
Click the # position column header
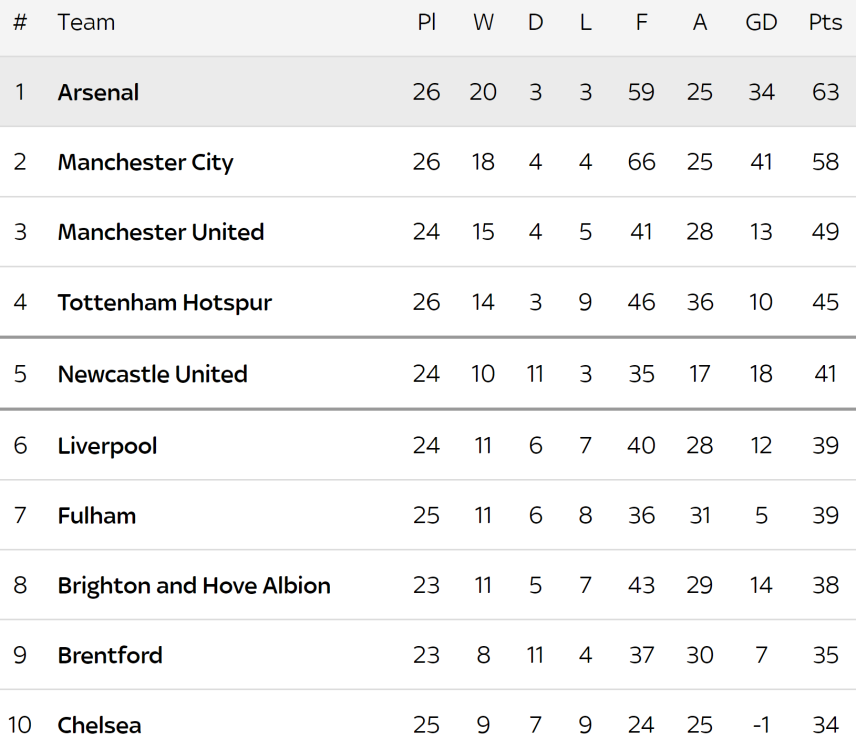(x=20, y=23)
